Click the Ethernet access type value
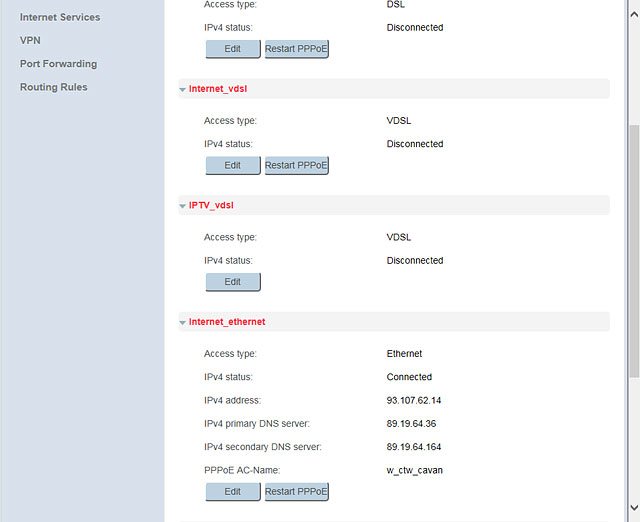640x522 pixels. [404, 354]
